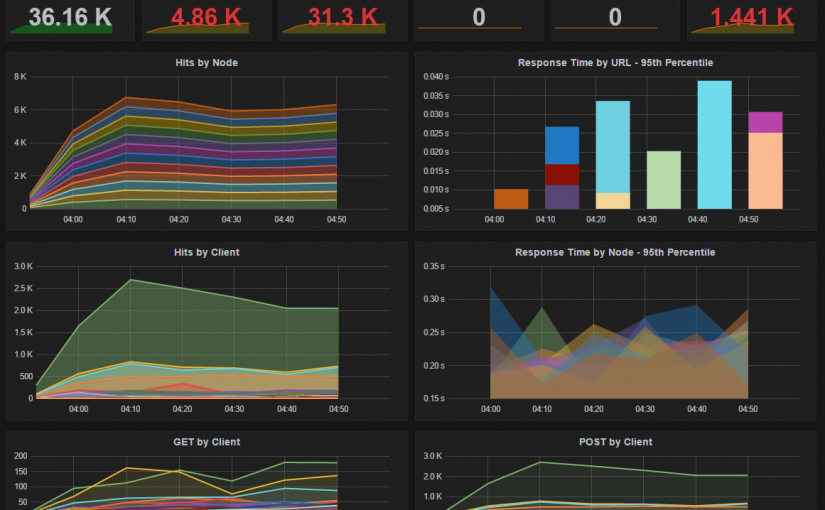Open Response Time by URL panel title menu
Screen dimensions: 825x510
615,63
